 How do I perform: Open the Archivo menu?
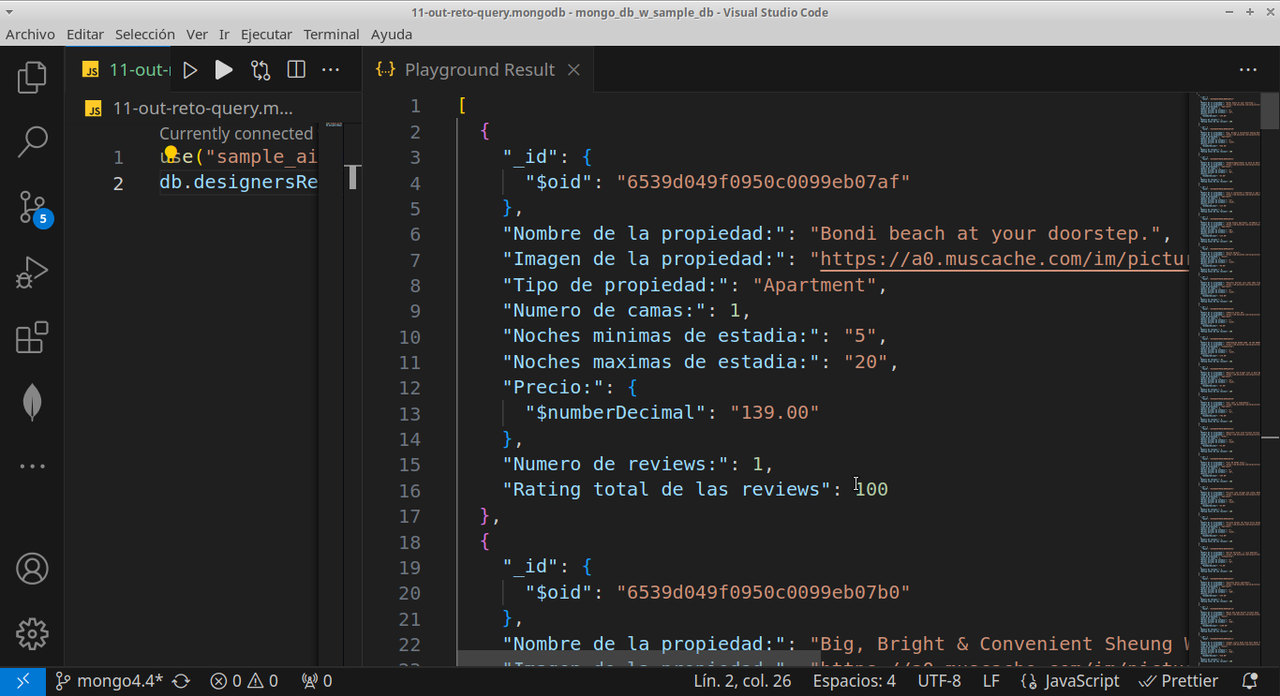click(x=30, y=34)
